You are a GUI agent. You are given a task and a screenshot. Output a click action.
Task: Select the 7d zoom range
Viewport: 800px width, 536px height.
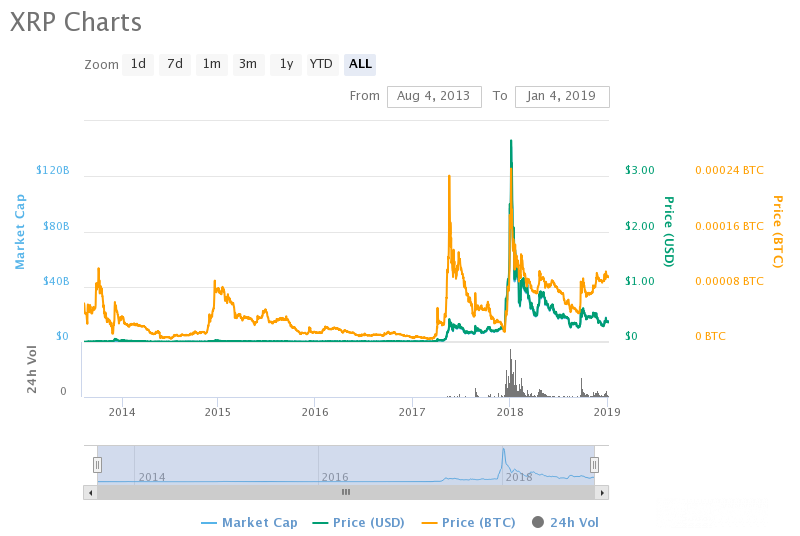[175, 64]
